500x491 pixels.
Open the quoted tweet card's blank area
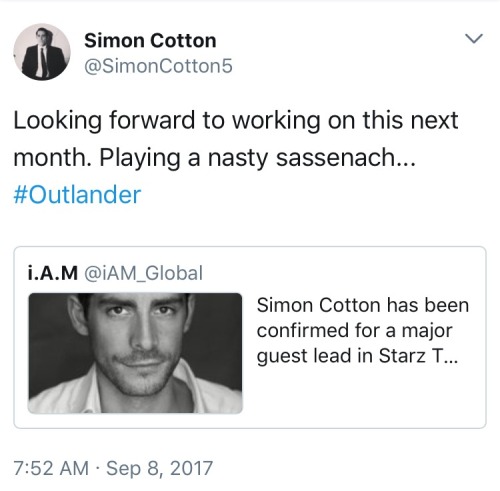(363, 395)
